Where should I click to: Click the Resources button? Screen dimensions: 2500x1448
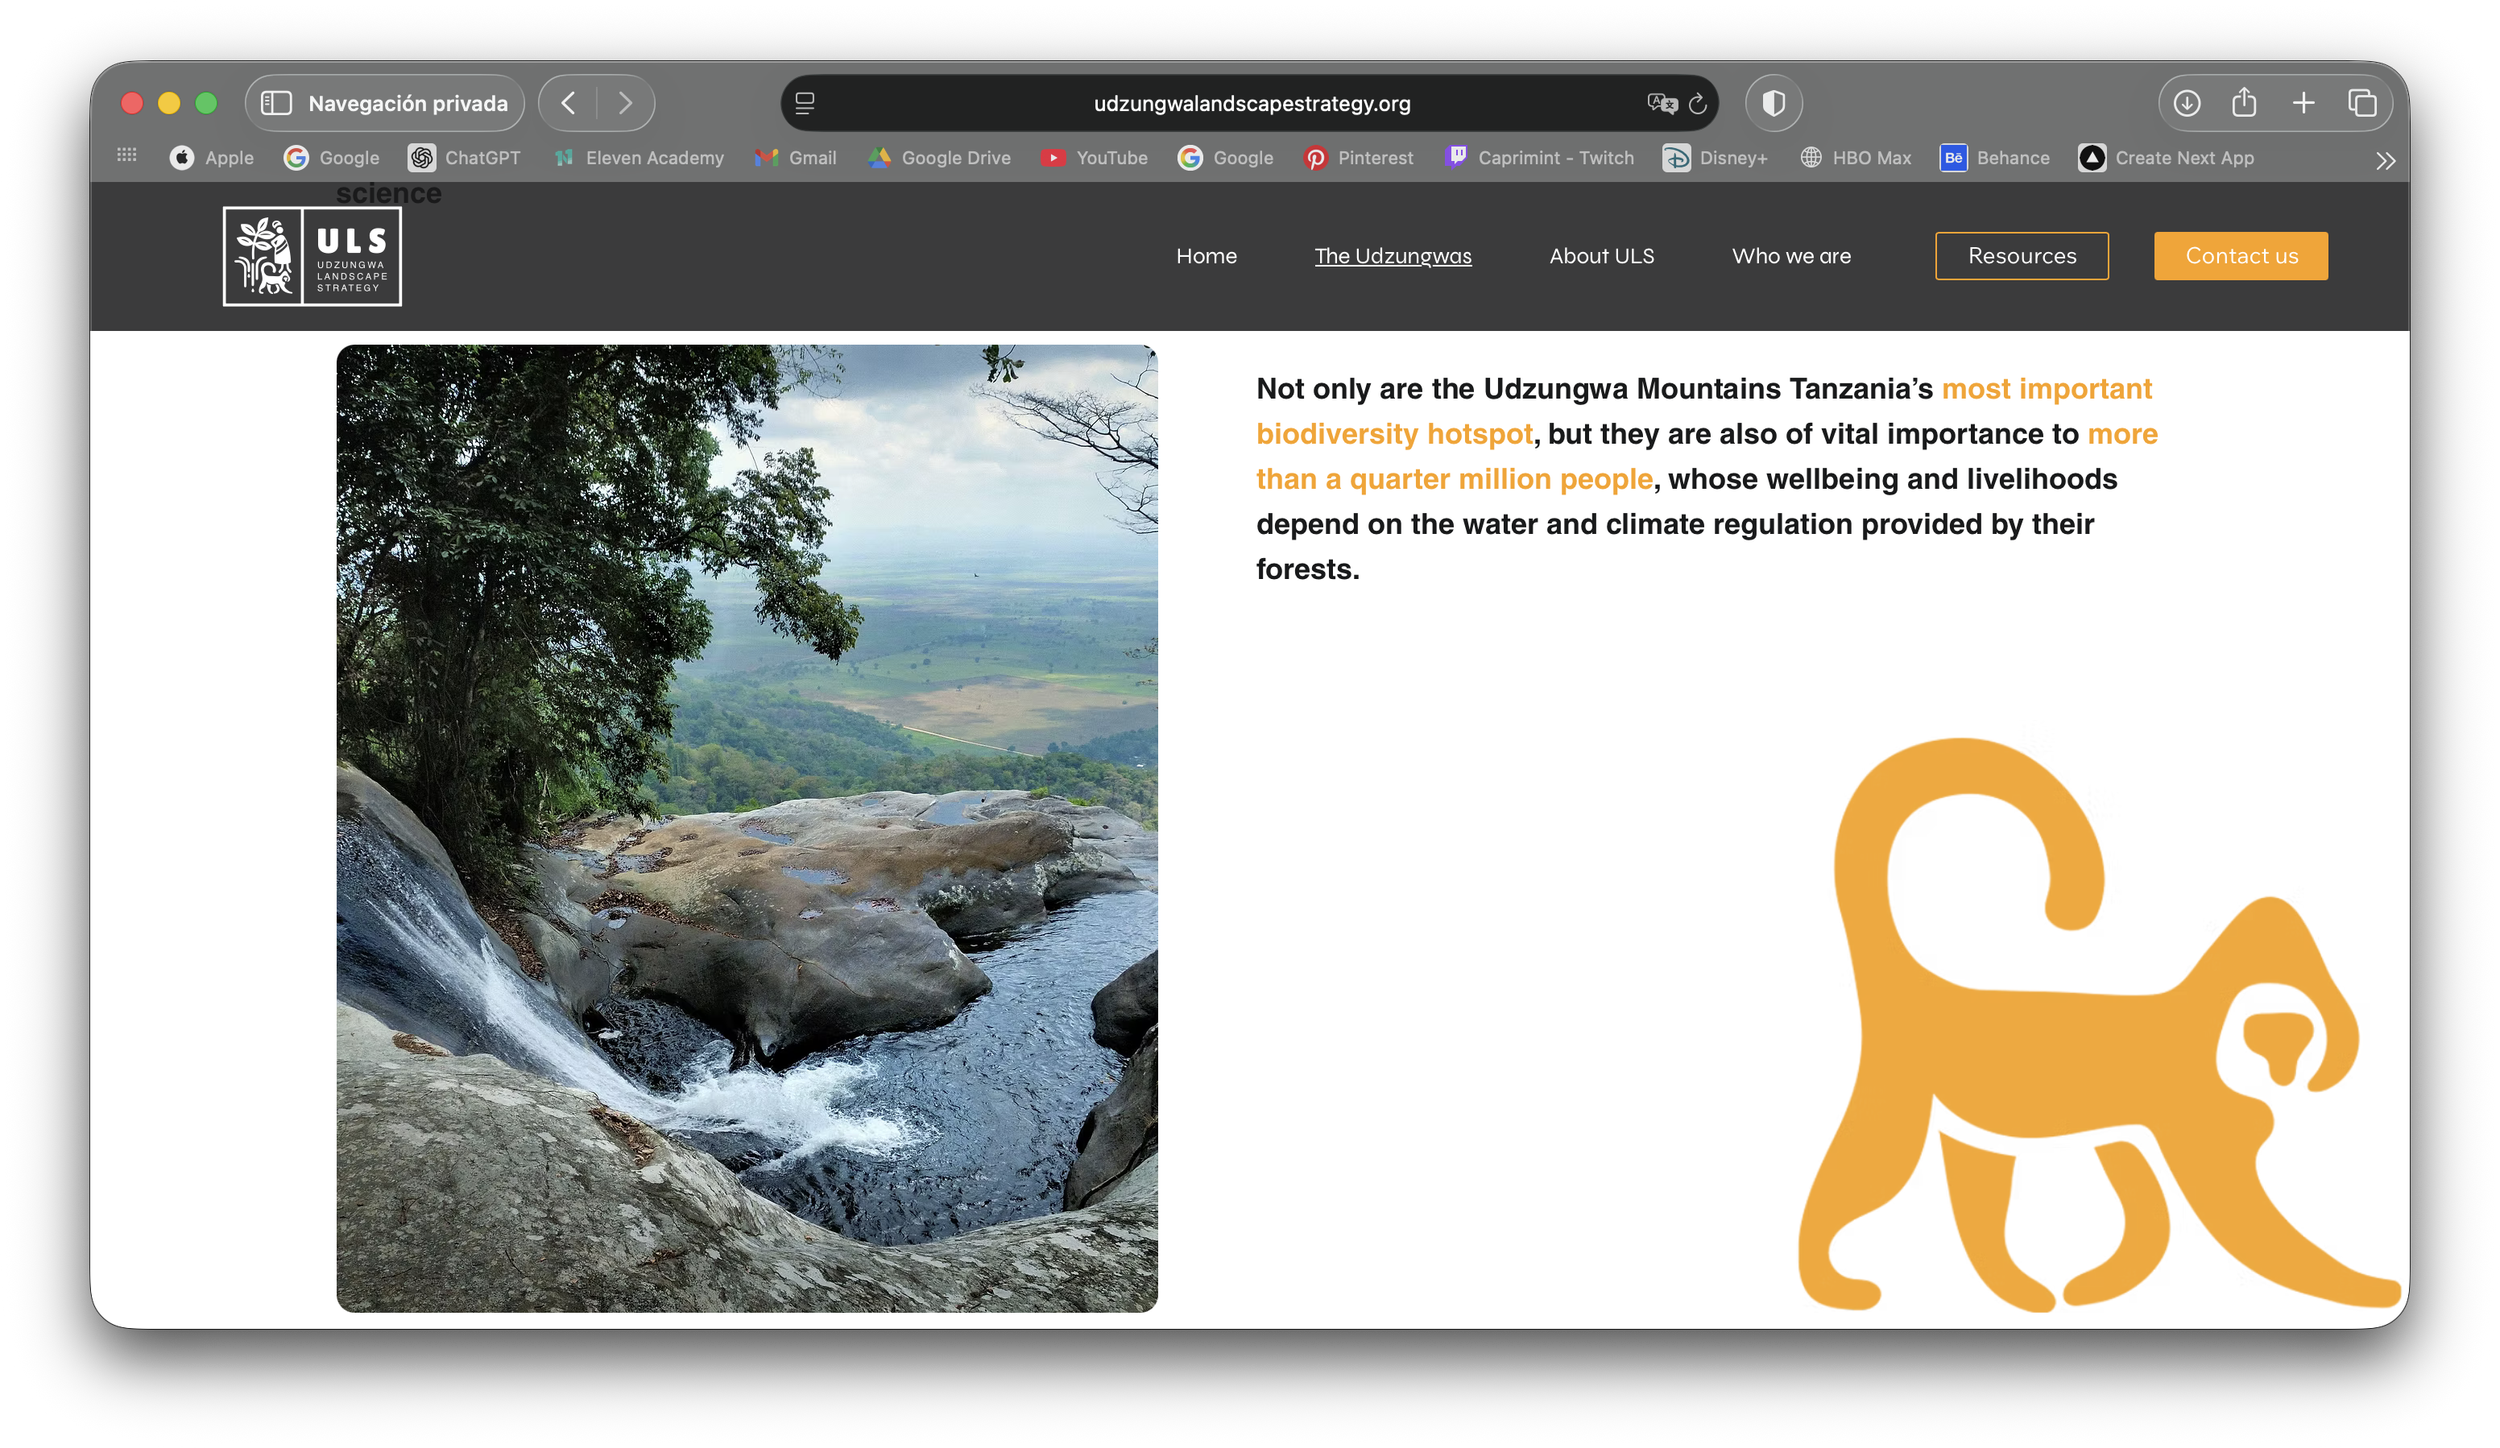[2021, 256]
